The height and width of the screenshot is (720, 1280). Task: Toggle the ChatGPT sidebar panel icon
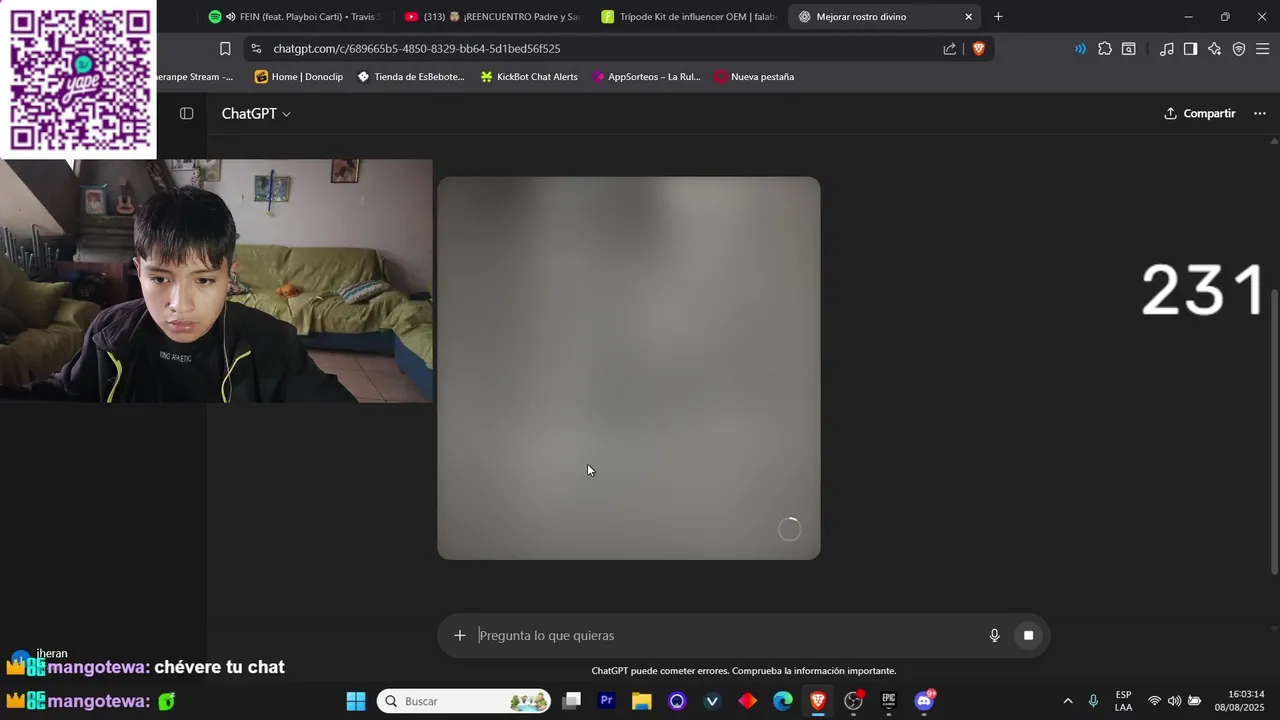point(186,114)
